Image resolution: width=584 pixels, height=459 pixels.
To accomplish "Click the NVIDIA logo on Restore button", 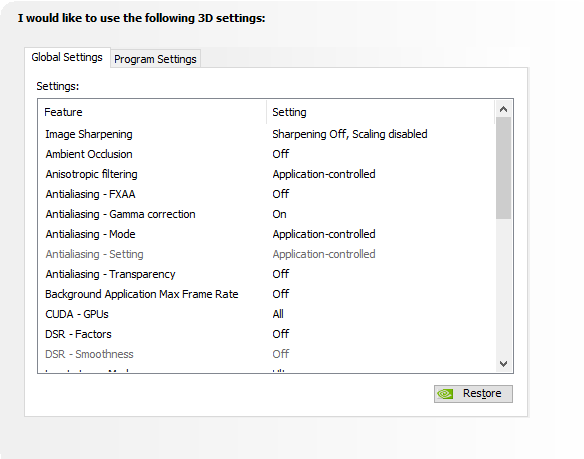I will (x=445, y=394).
